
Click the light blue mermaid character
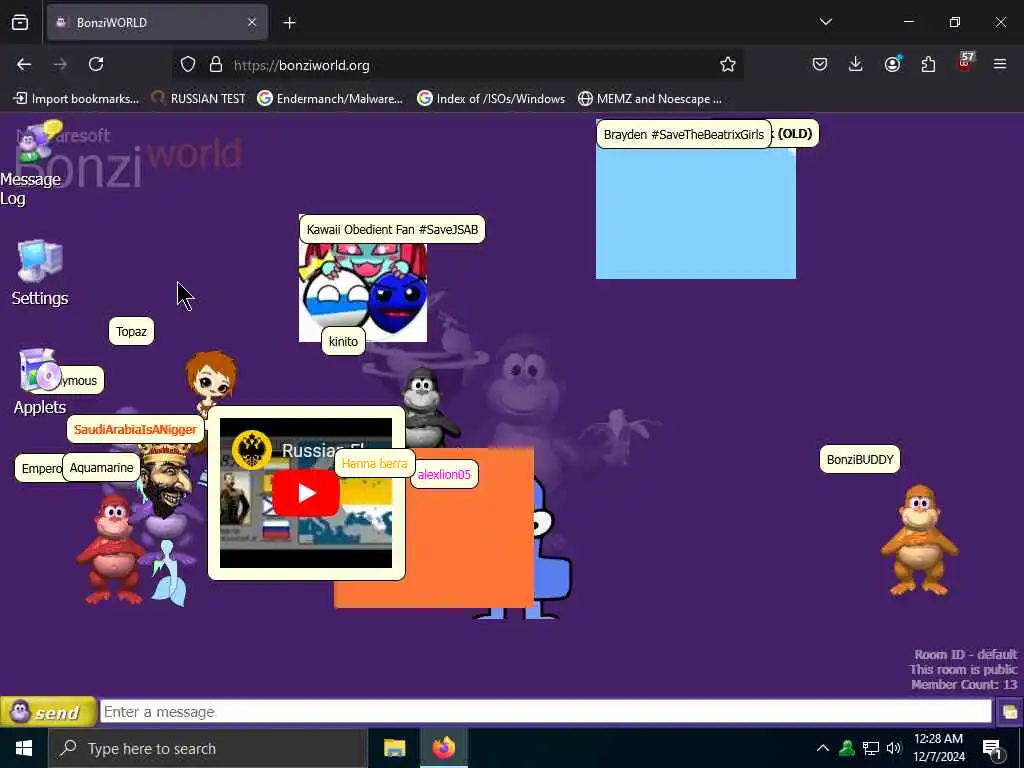click(169, 573)
